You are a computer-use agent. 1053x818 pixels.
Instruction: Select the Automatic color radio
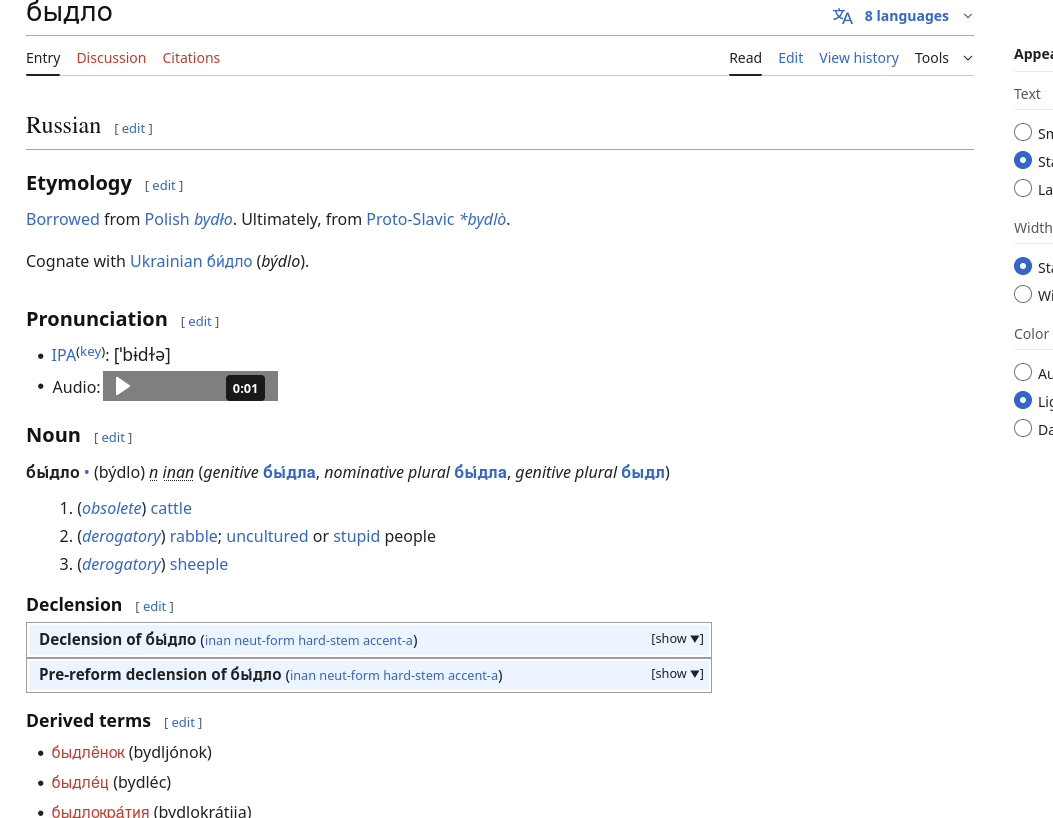pyautogui.click(x=1023, y=372)
